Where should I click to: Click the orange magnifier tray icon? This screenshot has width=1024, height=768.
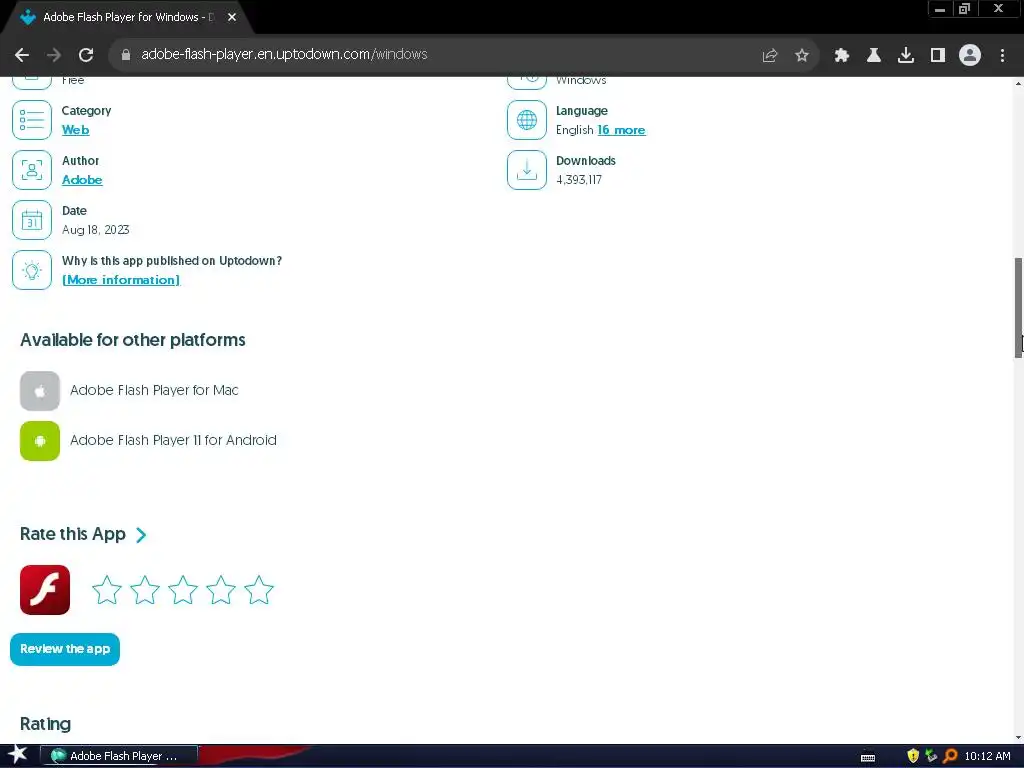coord(950,756)
